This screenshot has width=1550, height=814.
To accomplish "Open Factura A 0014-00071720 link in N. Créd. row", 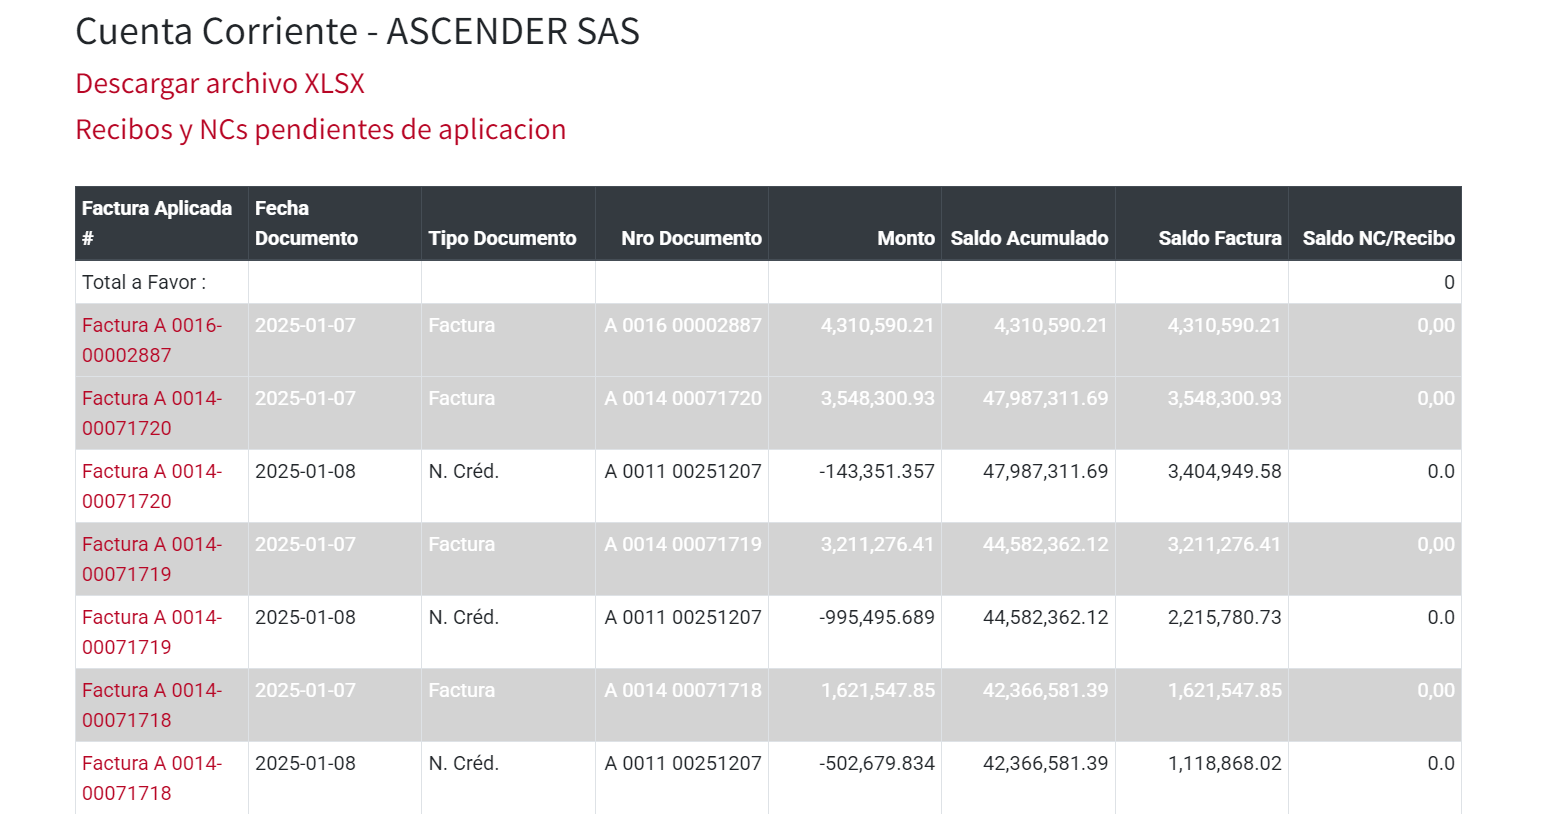I will [151, 486].
